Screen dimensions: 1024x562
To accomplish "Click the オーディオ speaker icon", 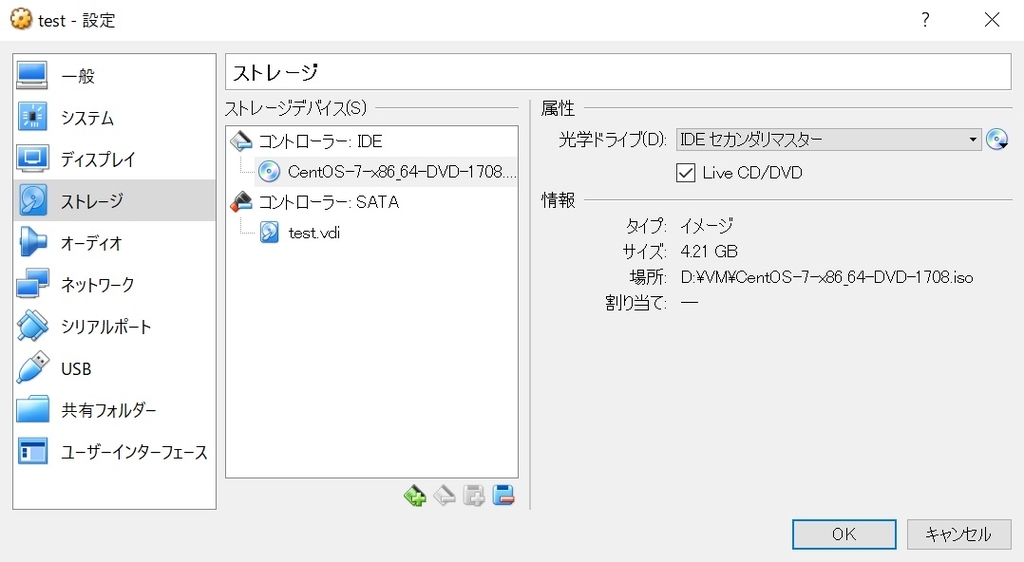I will point(33,243).
